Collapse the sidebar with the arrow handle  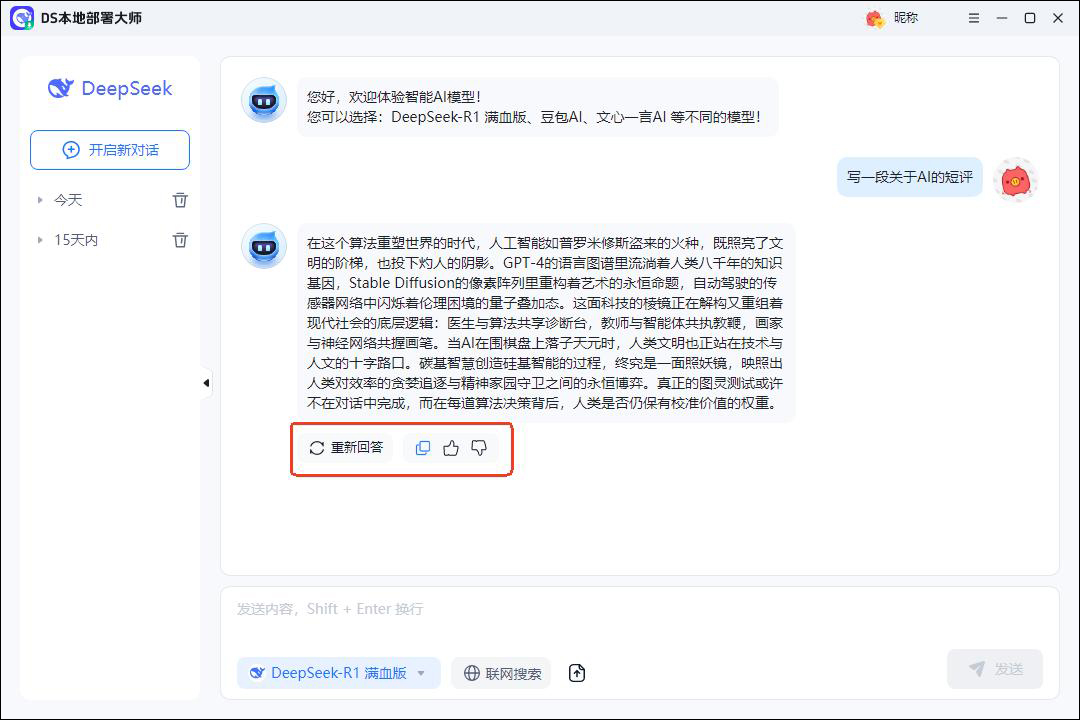(x=206, y=383)
